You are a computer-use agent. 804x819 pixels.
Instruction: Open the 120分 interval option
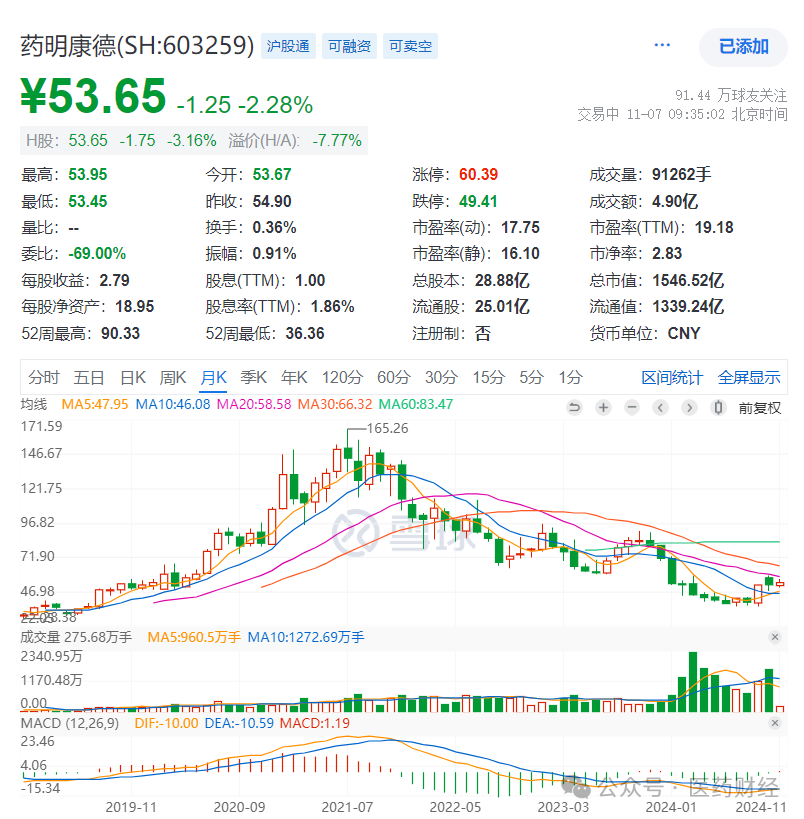click(342, 378)
